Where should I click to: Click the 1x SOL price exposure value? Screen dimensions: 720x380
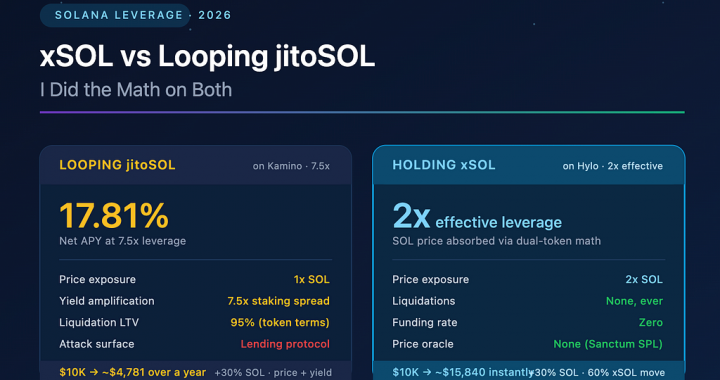[312, 279]
